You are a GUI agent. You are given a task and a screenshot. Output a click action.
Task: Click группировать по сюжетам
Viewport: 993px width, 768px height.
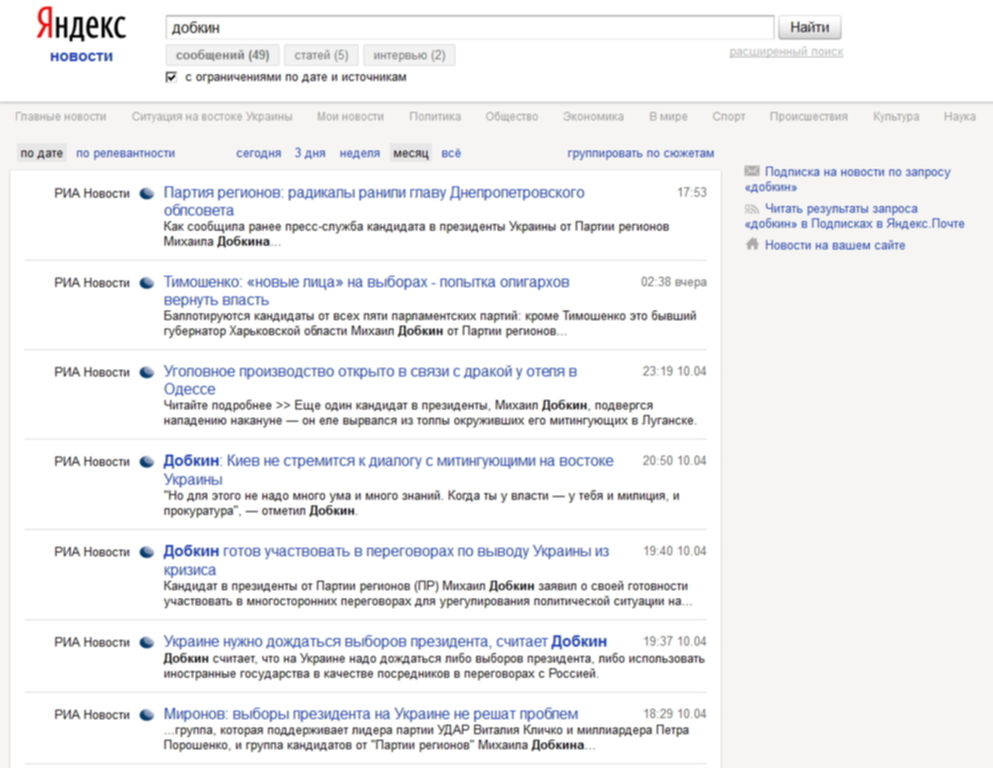coord(640,153)
